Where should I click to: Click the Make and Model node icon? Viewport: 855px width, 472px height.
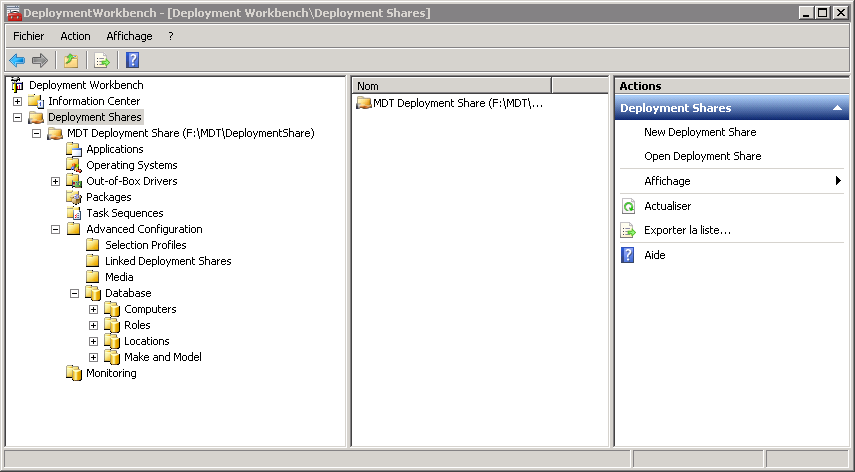(x=112, y=357)
